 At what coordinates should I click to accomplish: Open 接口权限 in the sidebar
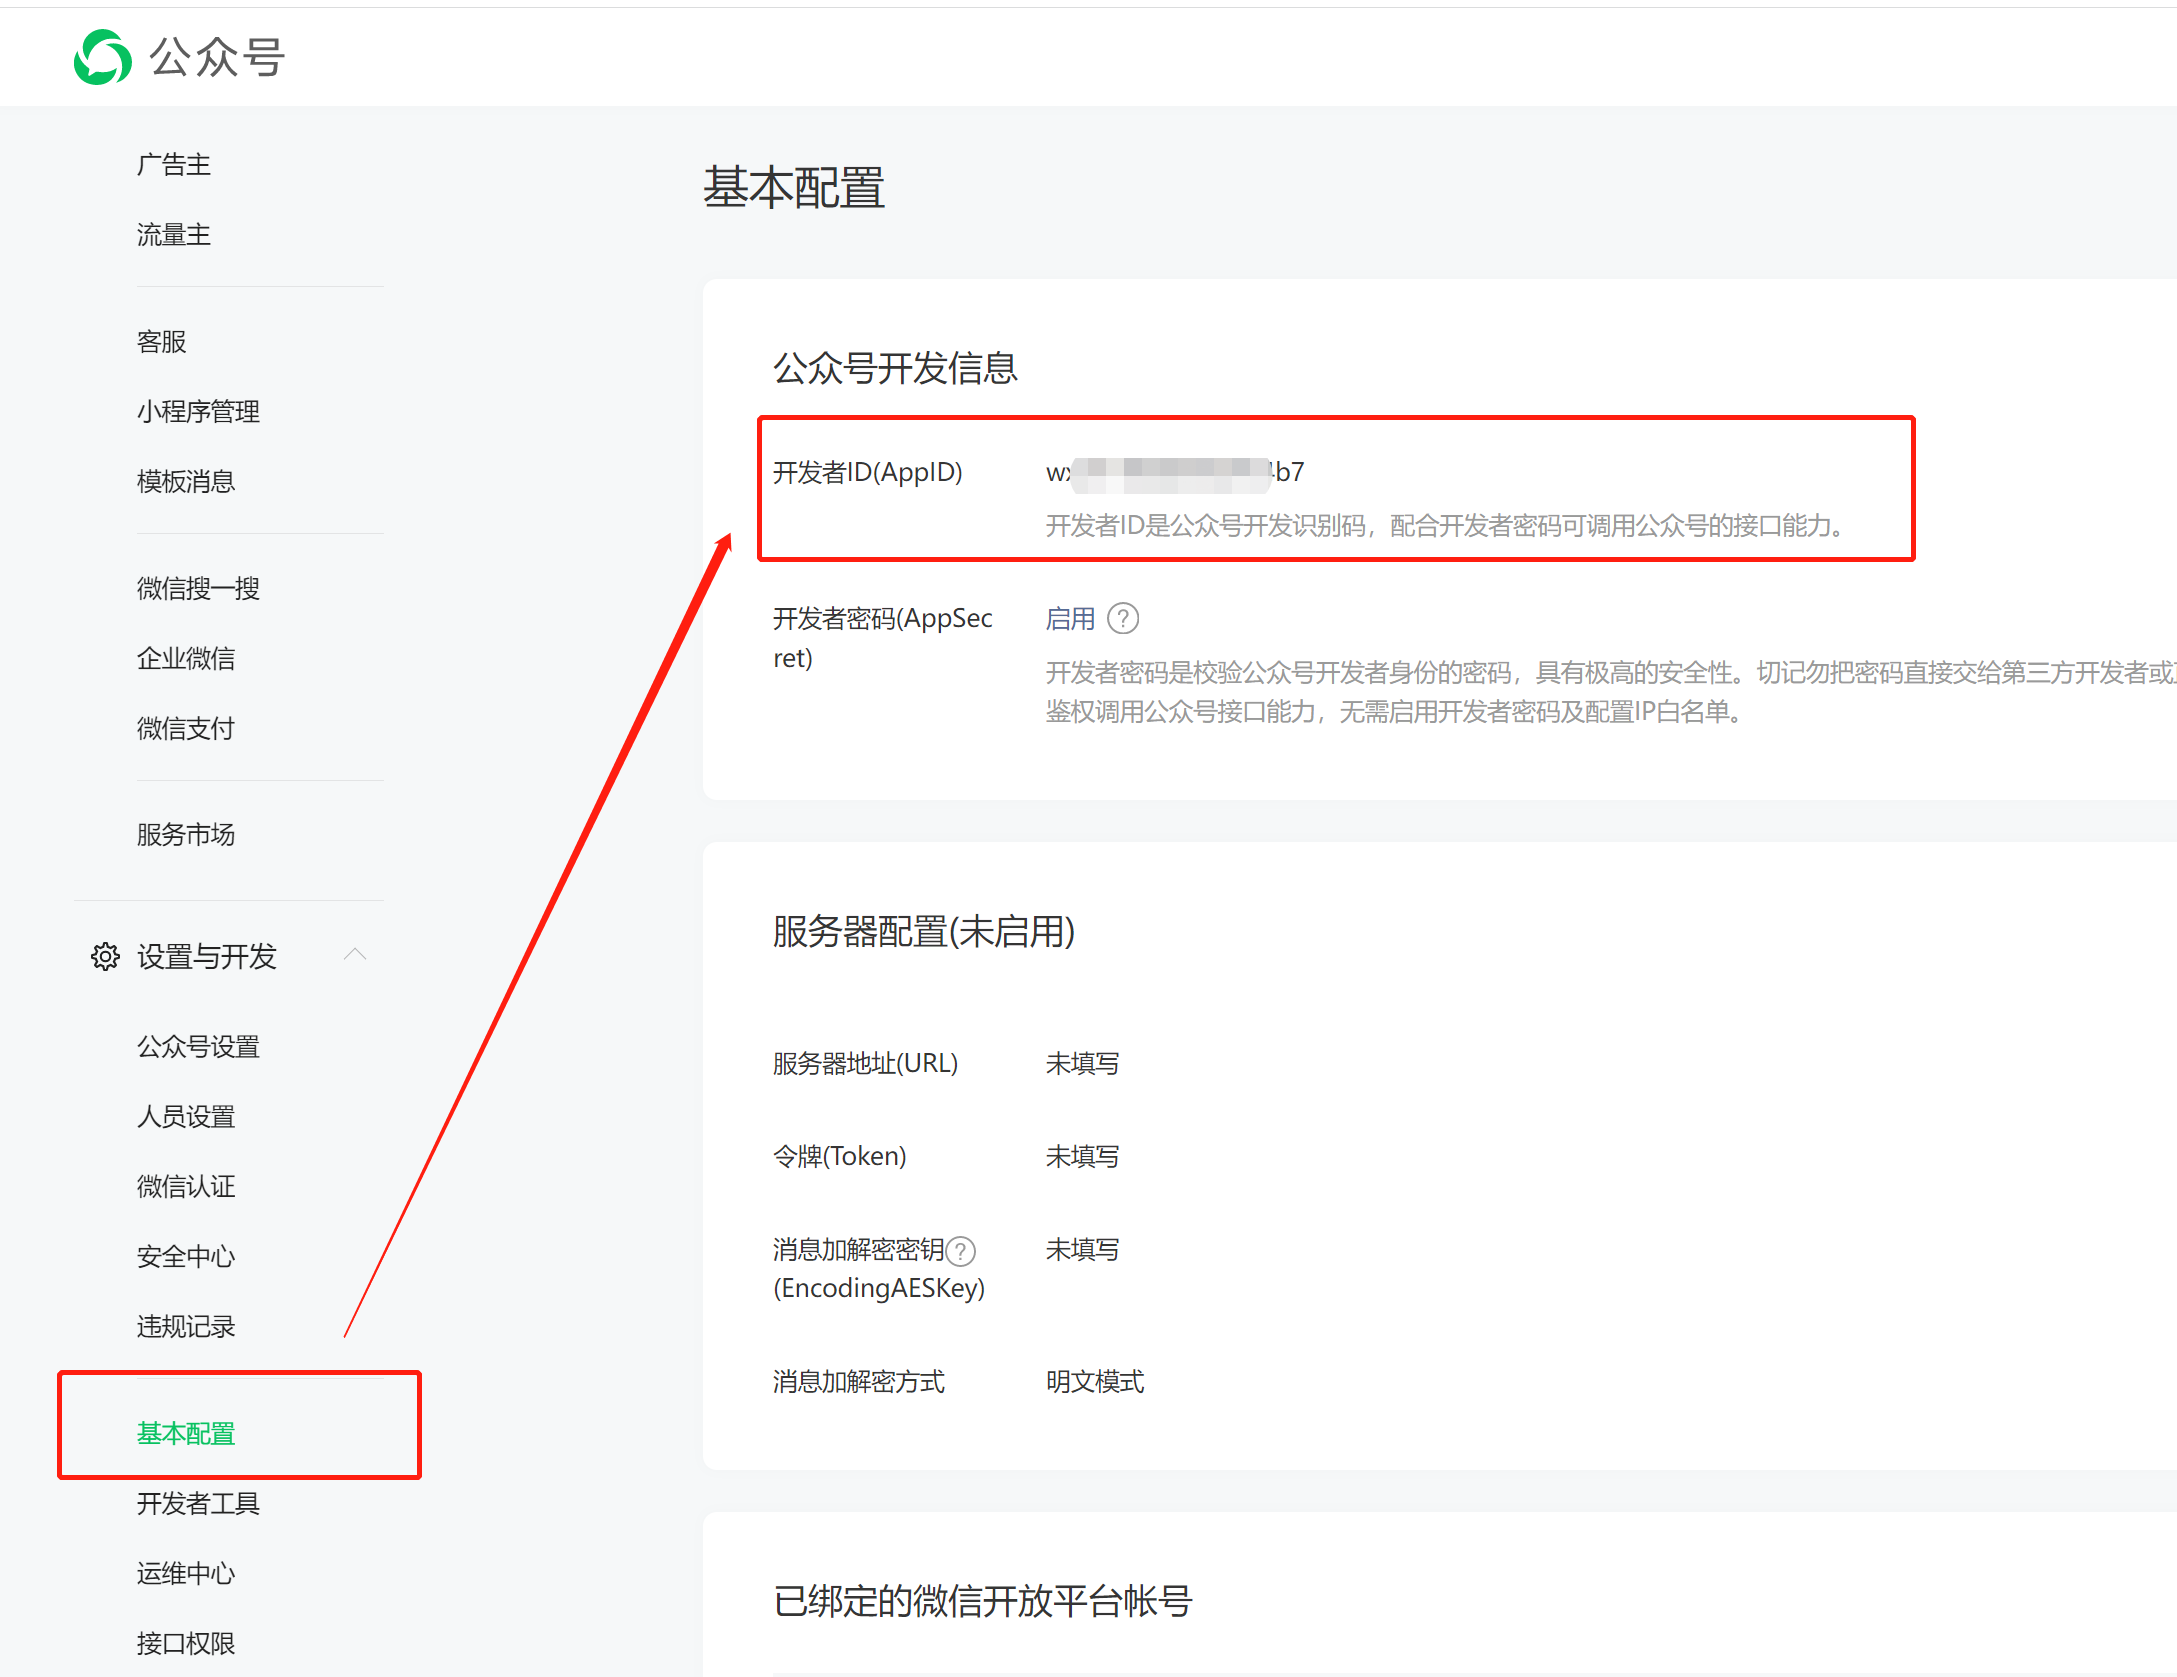coord(186,1644)
